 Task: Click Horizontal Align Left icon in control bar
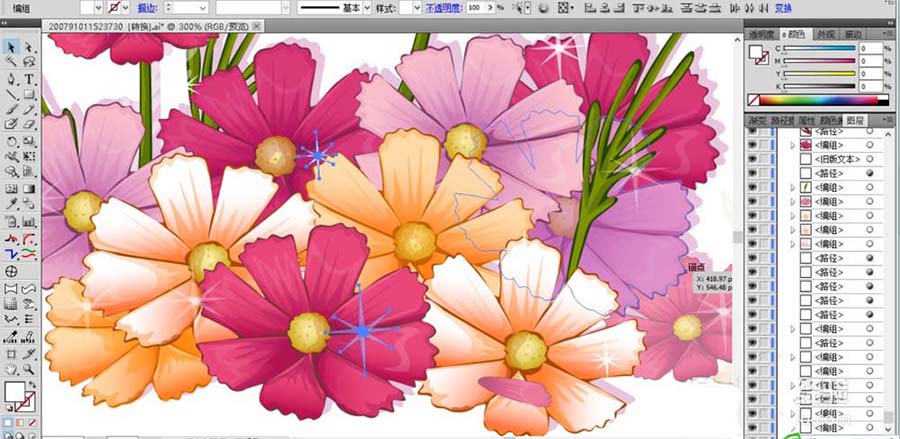coord(589,8)
